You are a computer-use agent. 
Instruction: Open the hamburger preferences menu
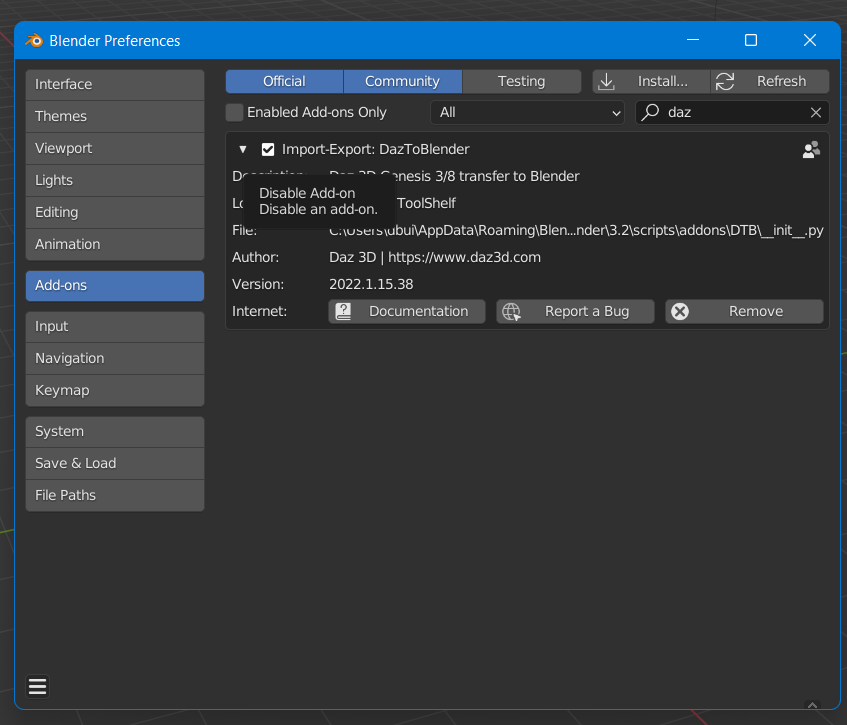tap(38, 686)
